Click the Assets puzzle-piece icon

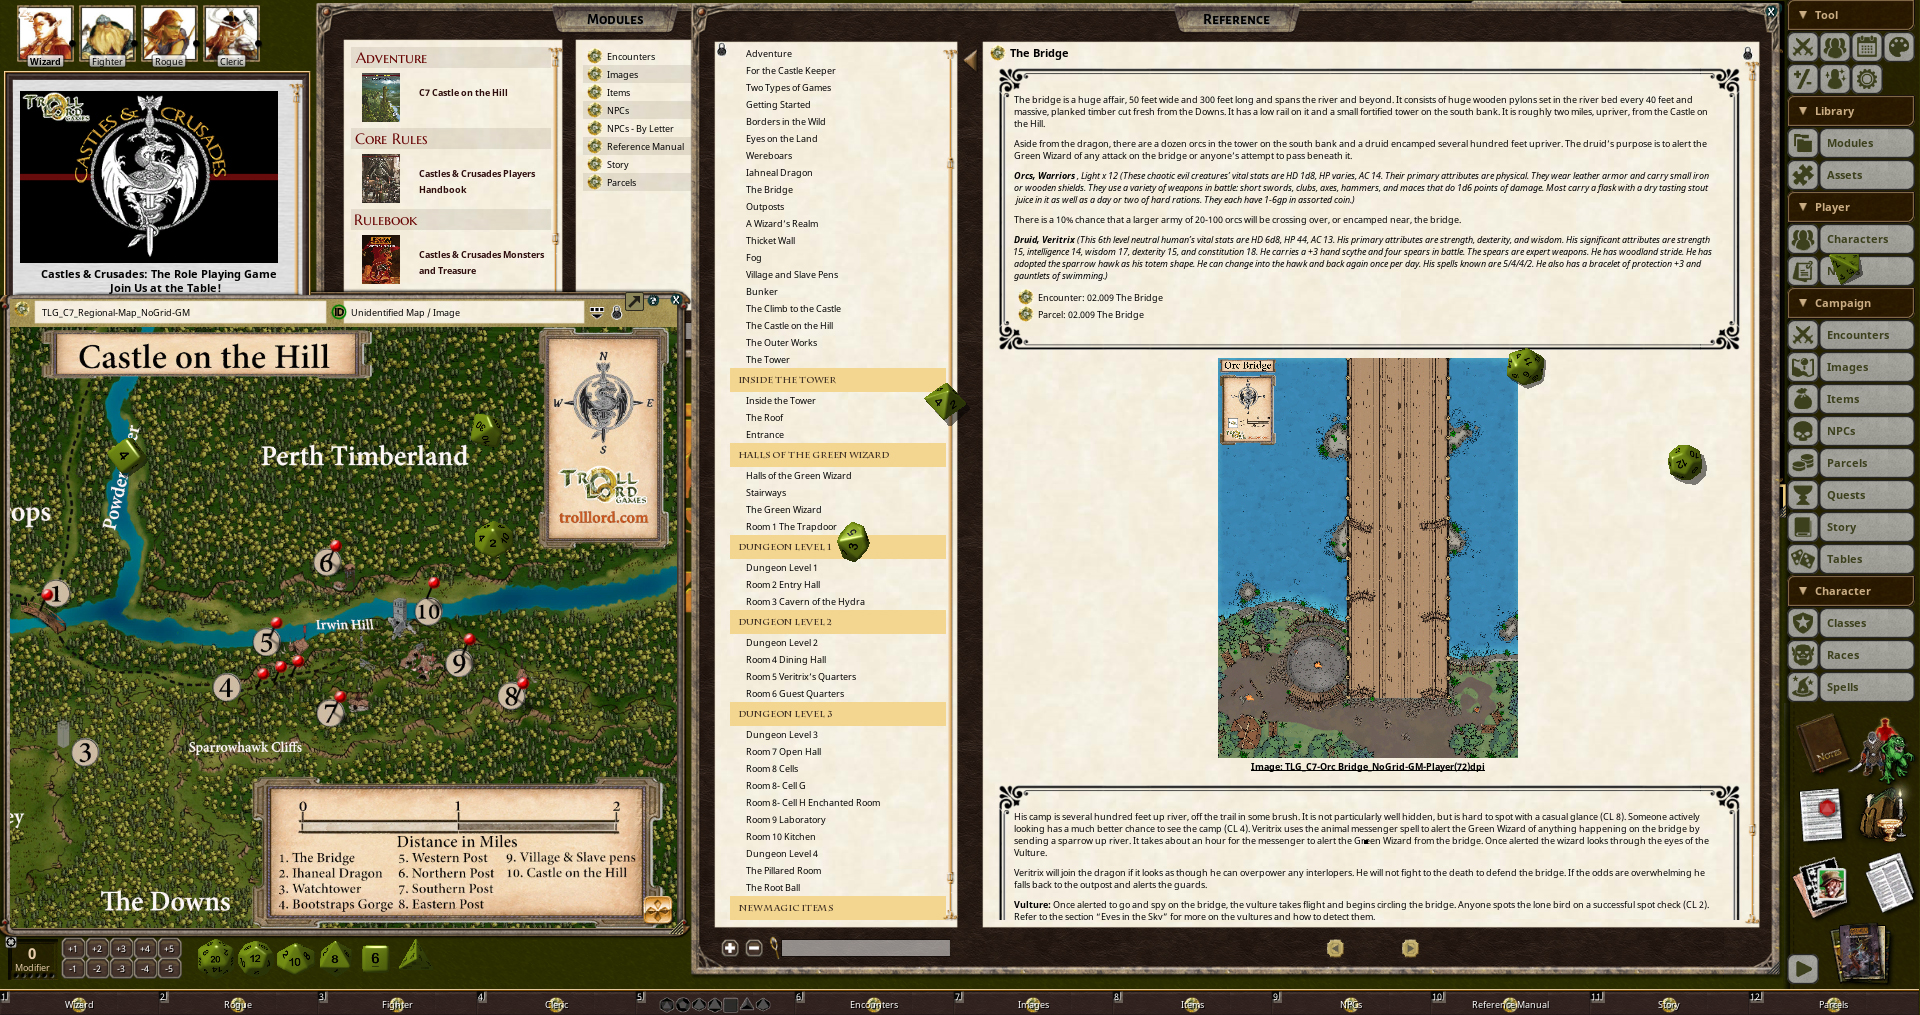[x=1803, y=175]
